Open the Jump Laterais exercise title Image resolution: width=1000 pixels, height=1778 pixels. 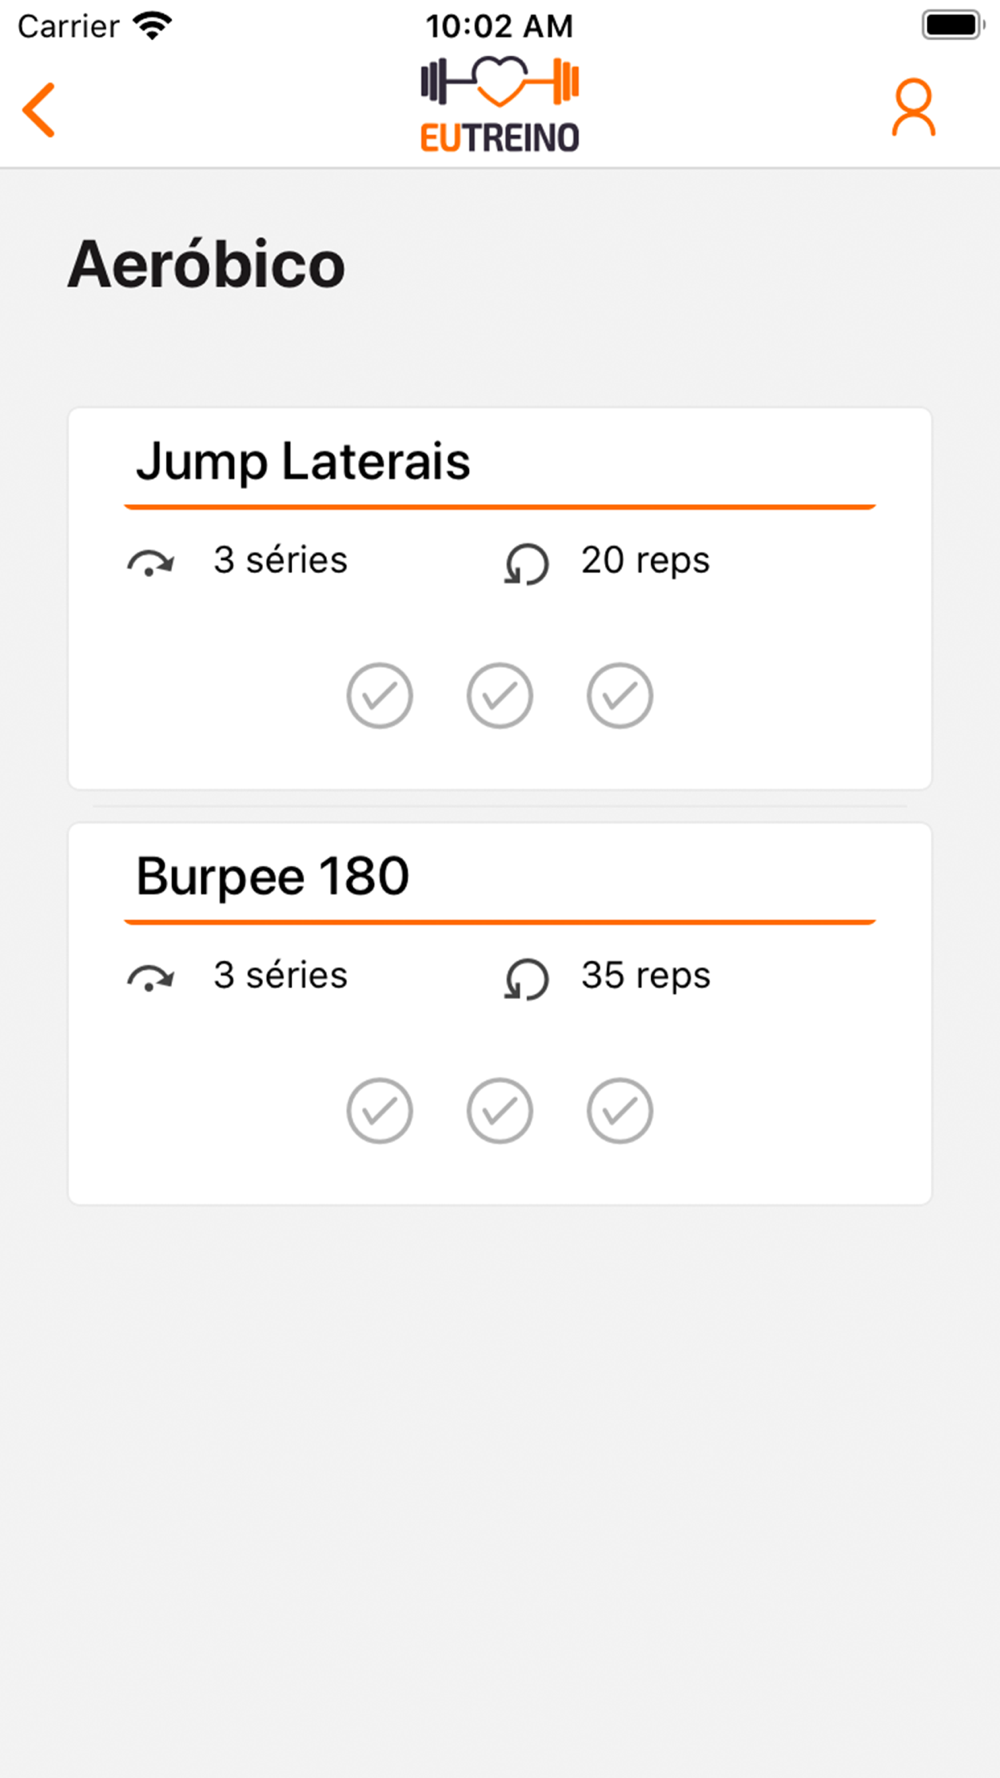[303, 462]
